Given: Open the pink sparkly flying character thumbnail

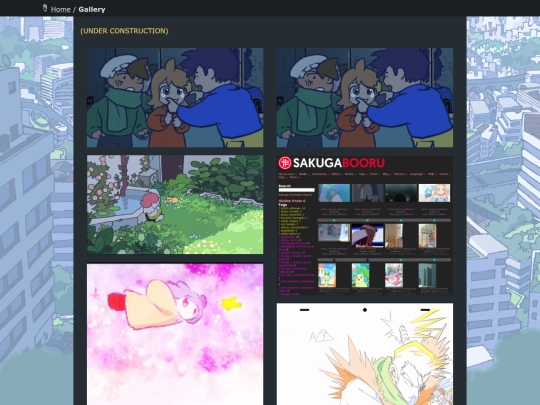Looking at the screenshot, I should pyautogui.click(x=175, y=334).
